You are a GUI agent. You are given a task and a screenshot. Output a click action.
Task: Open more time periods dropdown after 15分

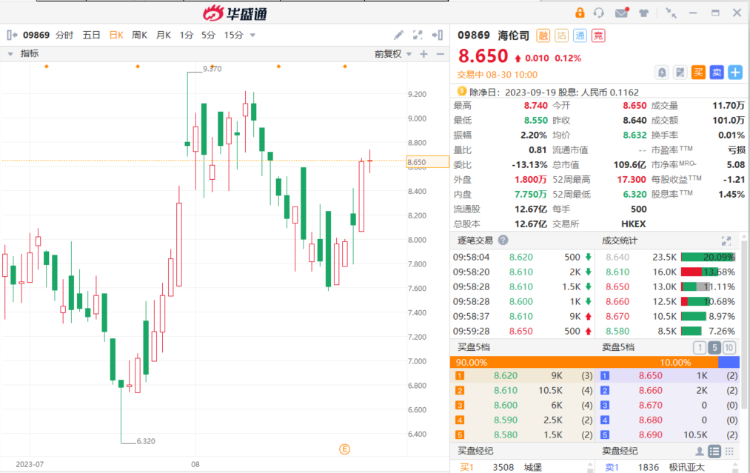pos(253,35)
